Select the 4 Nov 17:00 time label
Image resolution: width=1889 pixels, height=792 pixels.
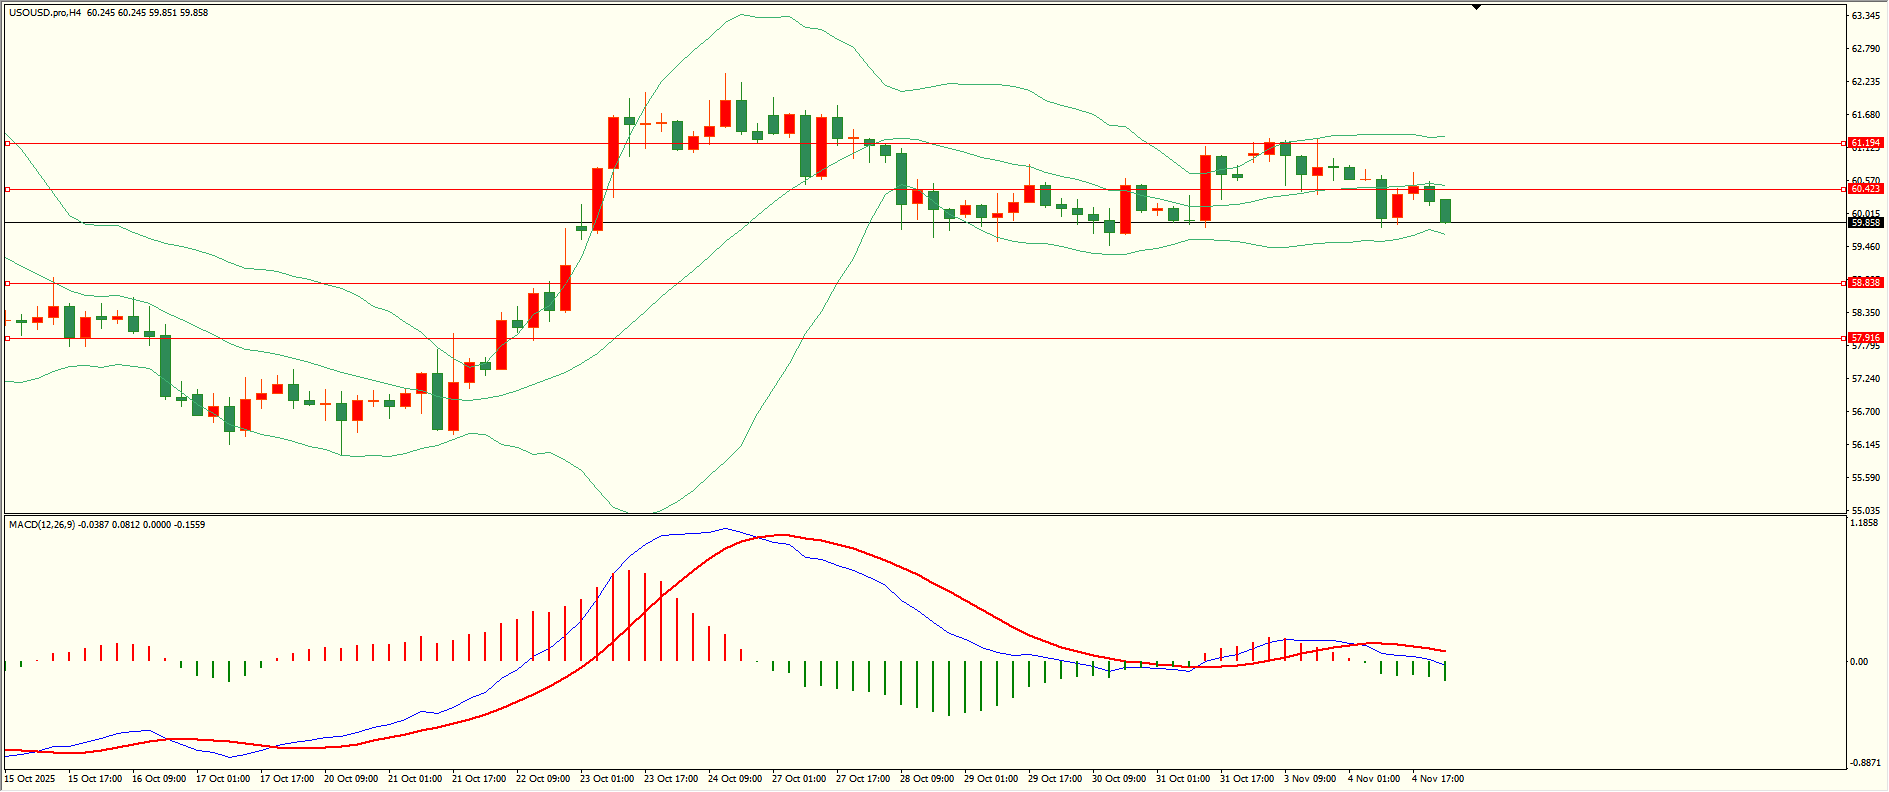pyautogui.click(x=1437, y=779)
